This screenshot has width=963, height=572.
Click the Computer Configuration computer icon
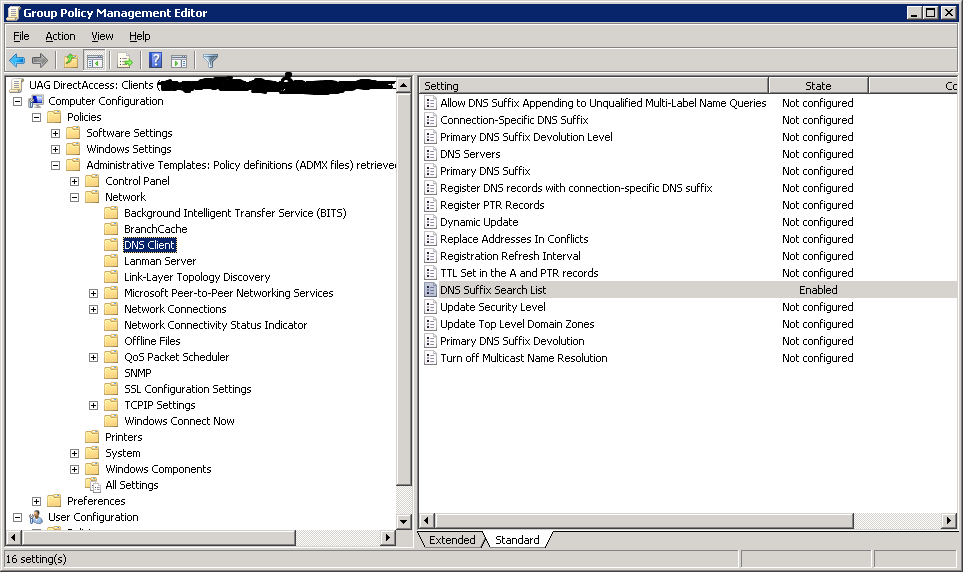click(x=36, y=101)
